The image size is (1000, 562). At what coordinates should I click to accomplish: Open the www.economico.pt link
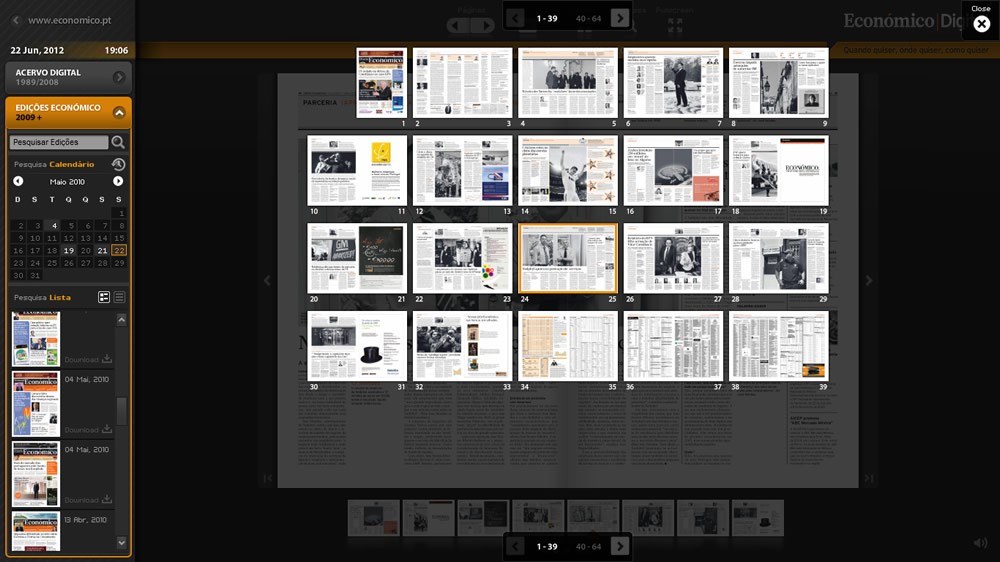[x=70, y=20]
